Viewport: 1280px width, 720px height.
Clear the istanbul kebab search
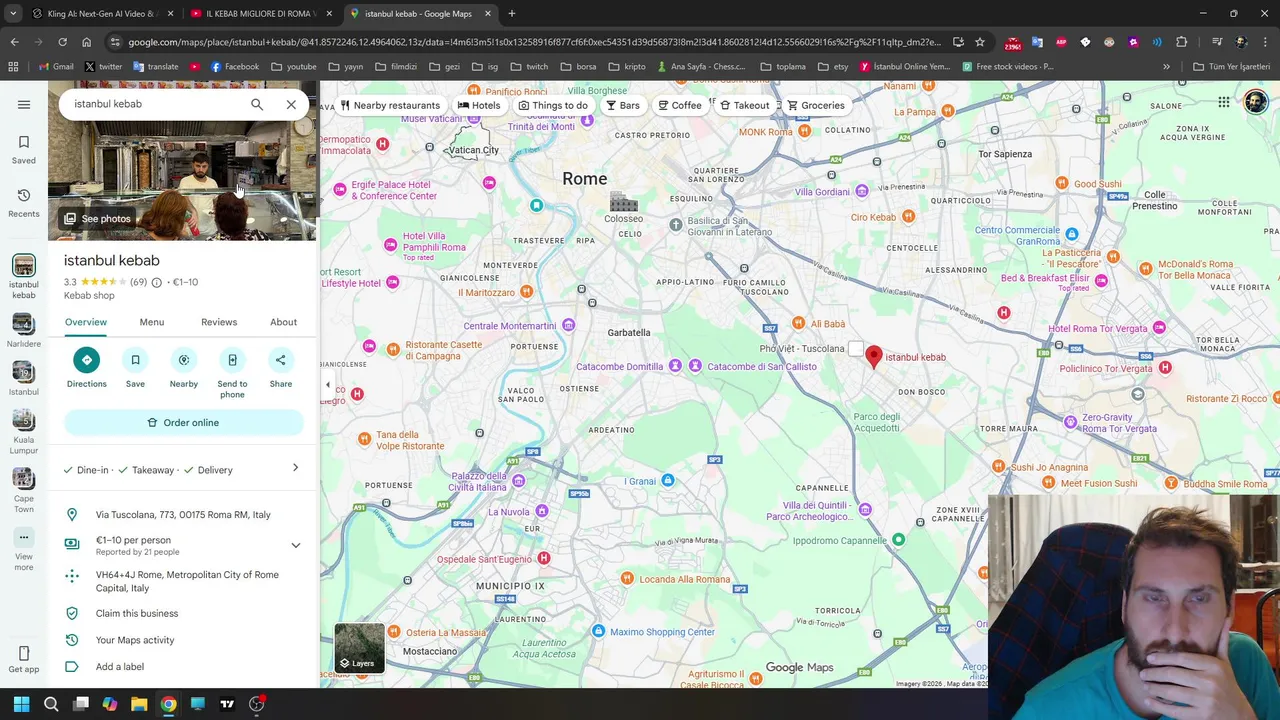click(291, 104)
